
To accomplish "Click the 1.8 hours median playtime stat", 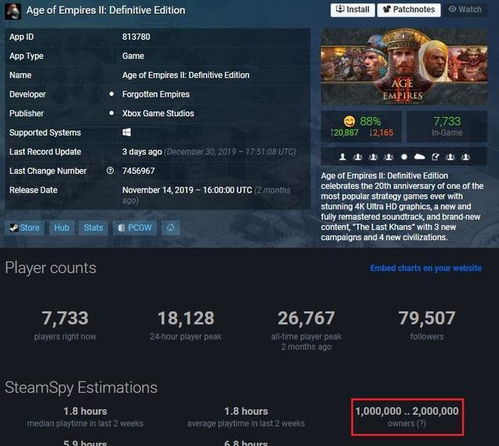I will coord(85,417).
